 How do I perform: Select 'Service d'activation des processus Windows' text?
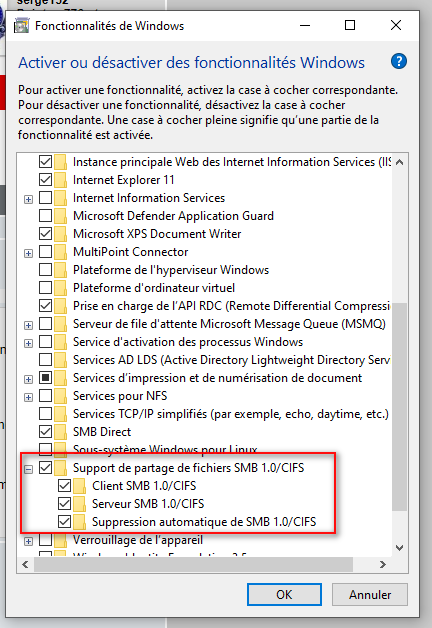[188, 342]
